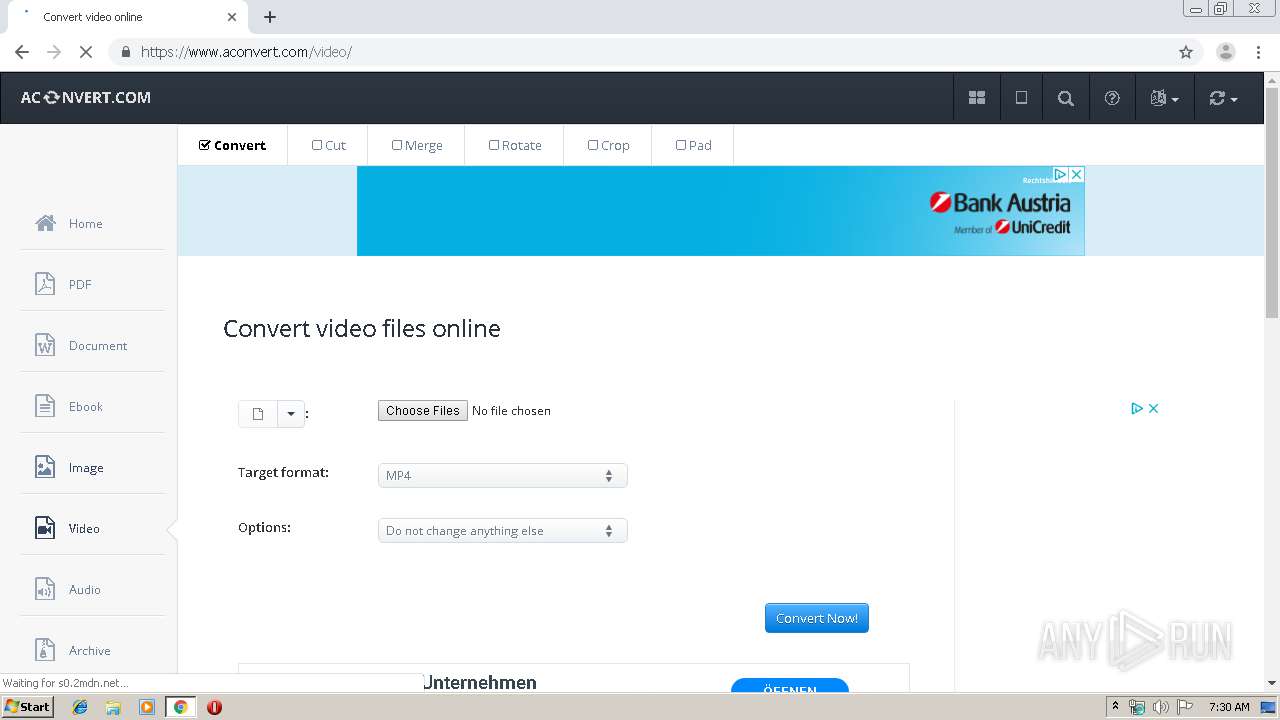Expand the file source dropdown arrow
This screenshot has width=1280, height=720.
pos(291,414)
